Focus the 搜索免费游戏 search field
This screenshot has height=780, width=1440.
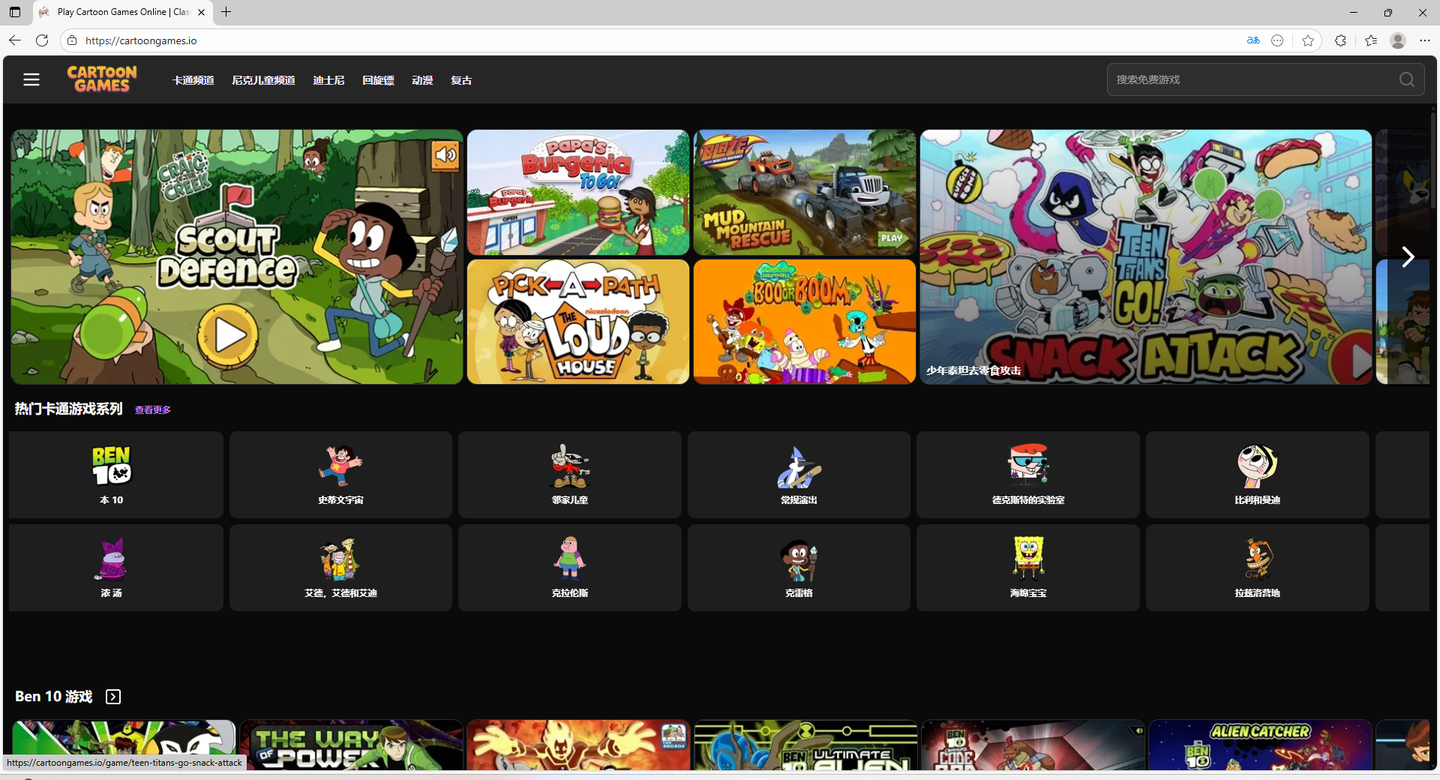coord(1265,80)
